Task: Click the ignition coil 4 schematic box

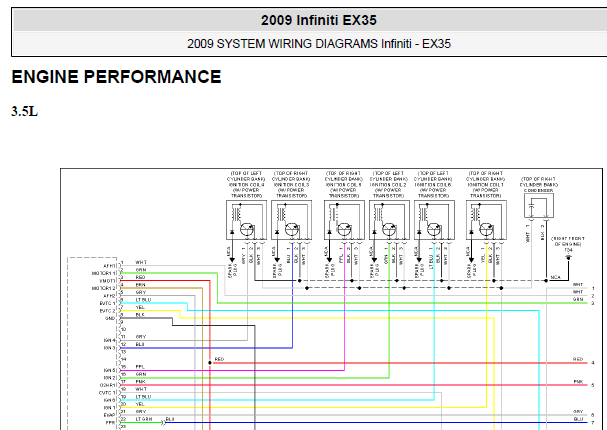Action: [246, 220]
